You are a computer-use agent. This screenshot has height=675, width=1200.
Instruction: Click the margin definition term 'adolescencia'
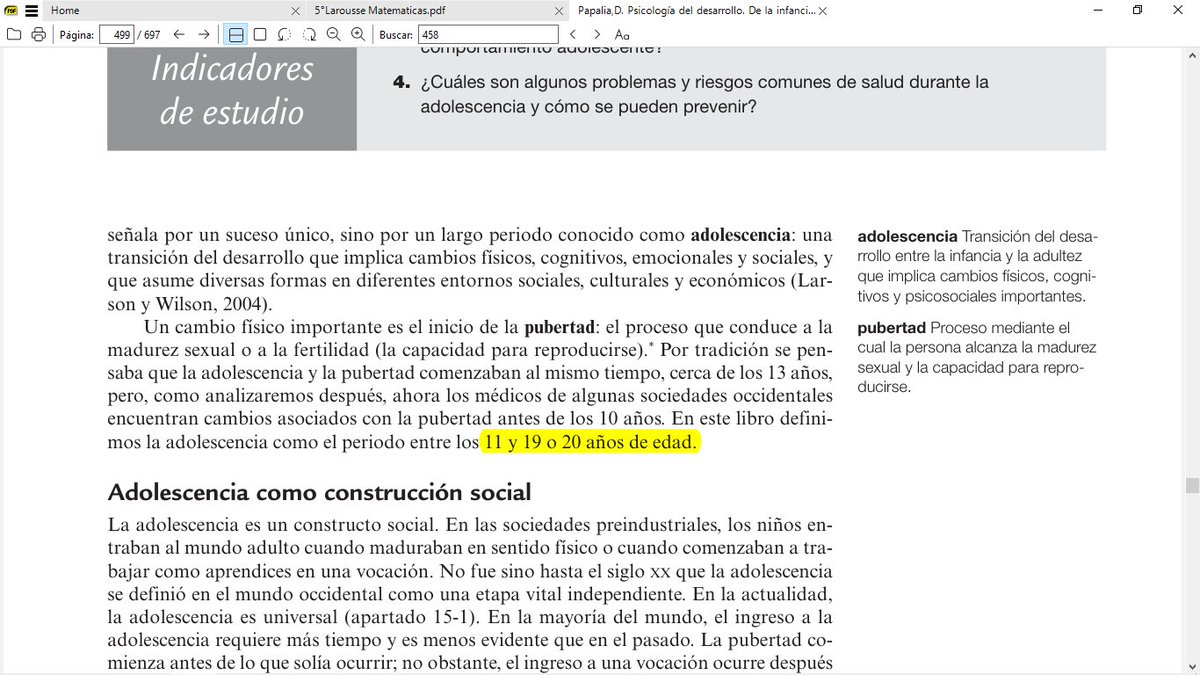(907, 237)
